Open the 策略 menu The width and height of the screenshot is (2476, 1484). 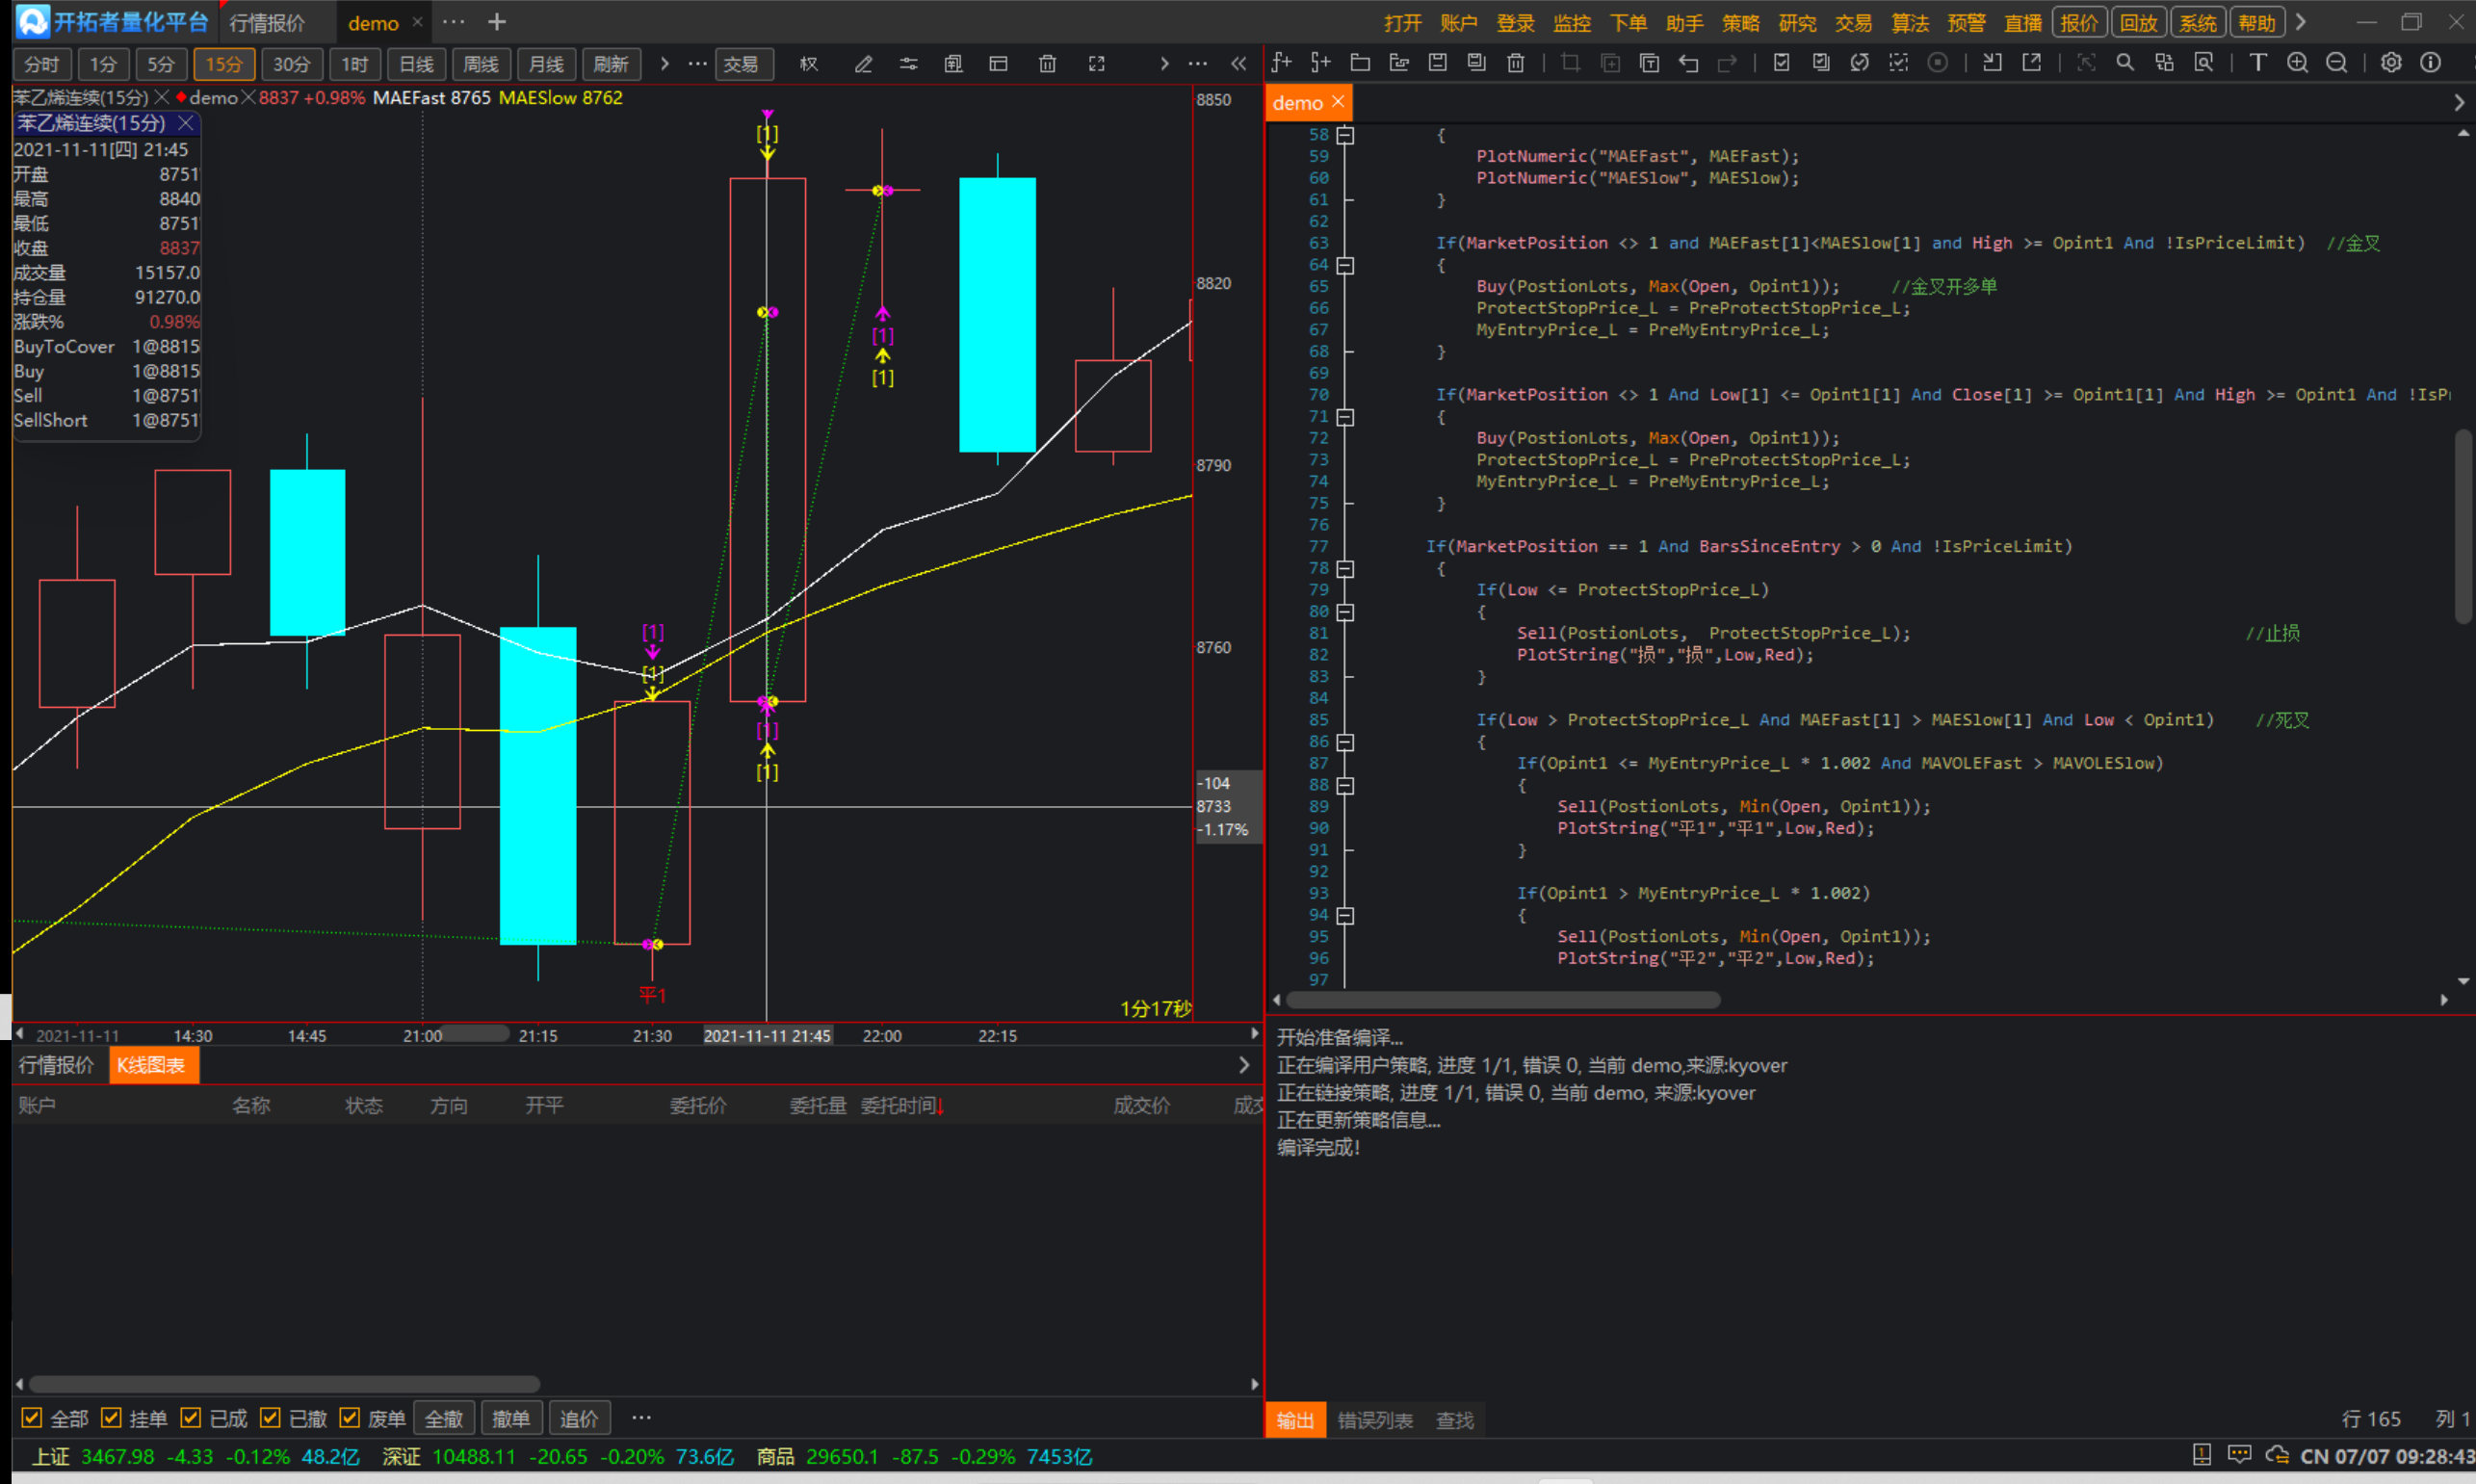click(1741, 23)
